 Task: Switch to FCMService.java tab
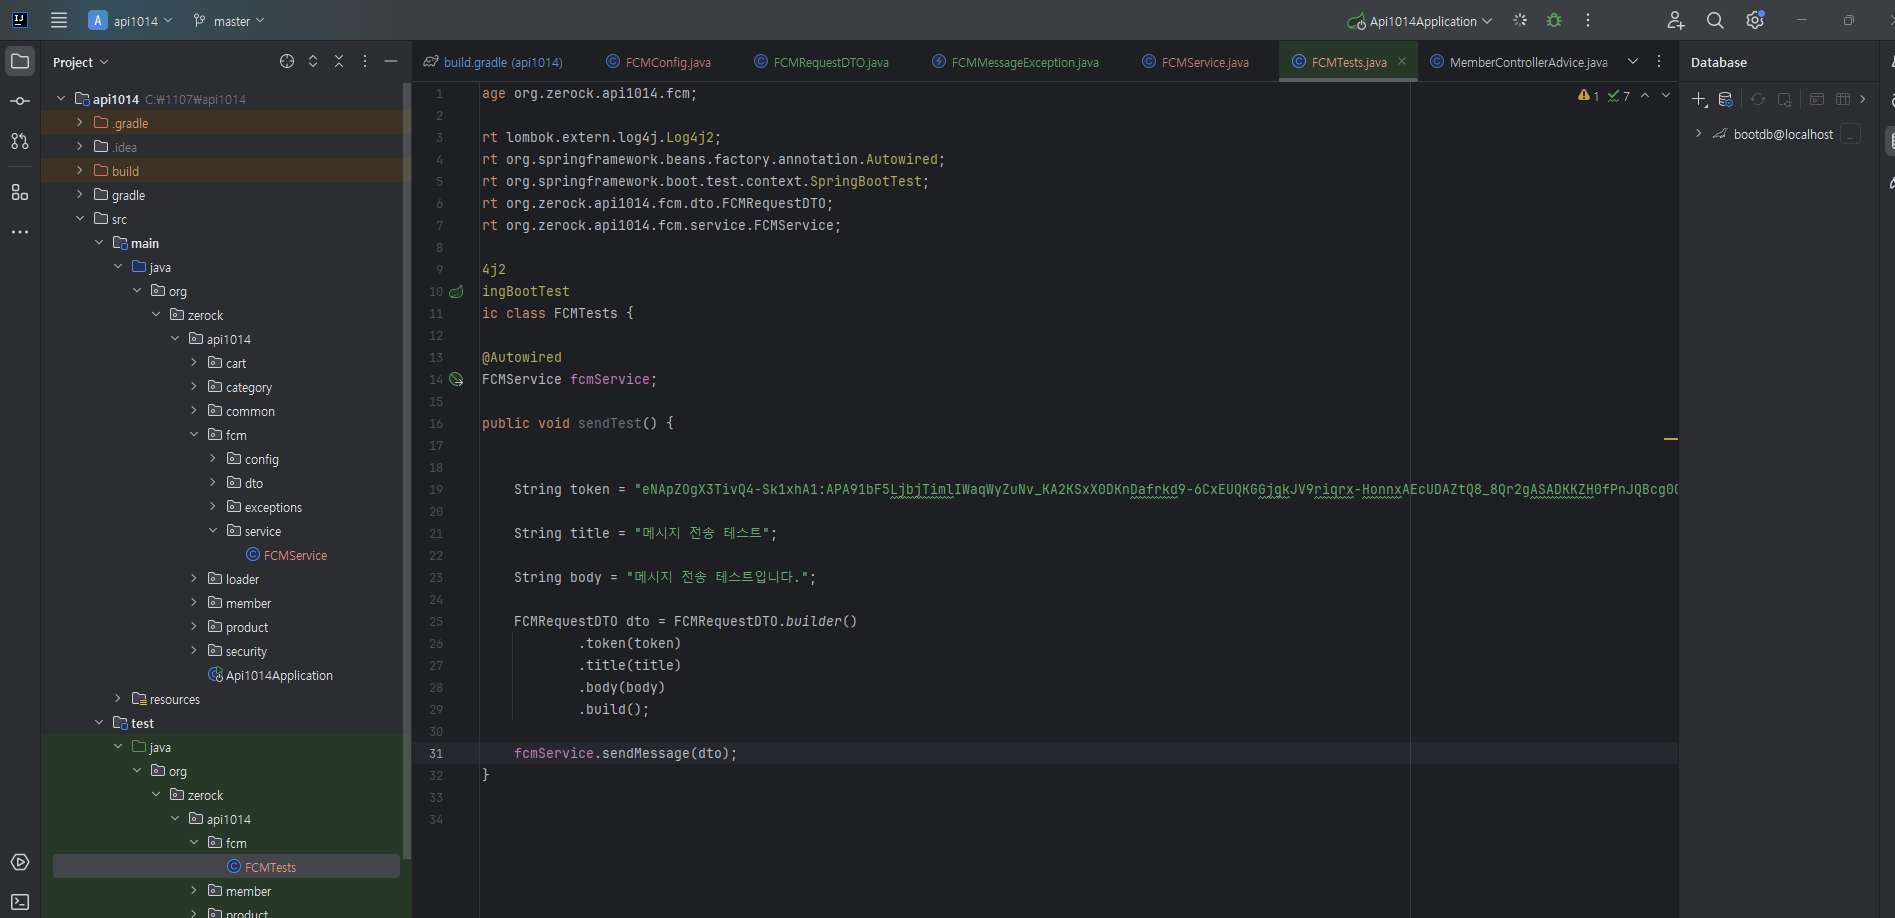[1196, 62]
